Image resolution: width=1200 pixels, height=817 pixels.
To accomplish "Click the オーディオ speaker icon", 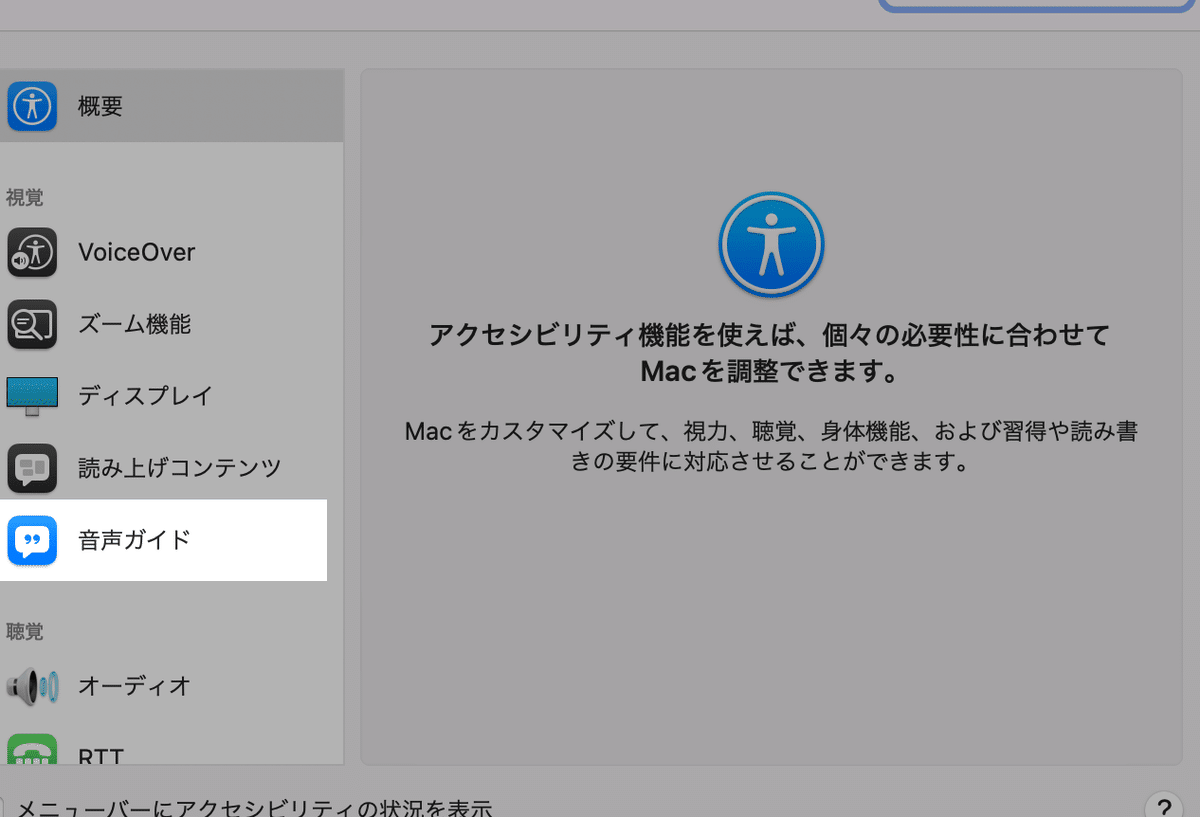I will 32,686.
